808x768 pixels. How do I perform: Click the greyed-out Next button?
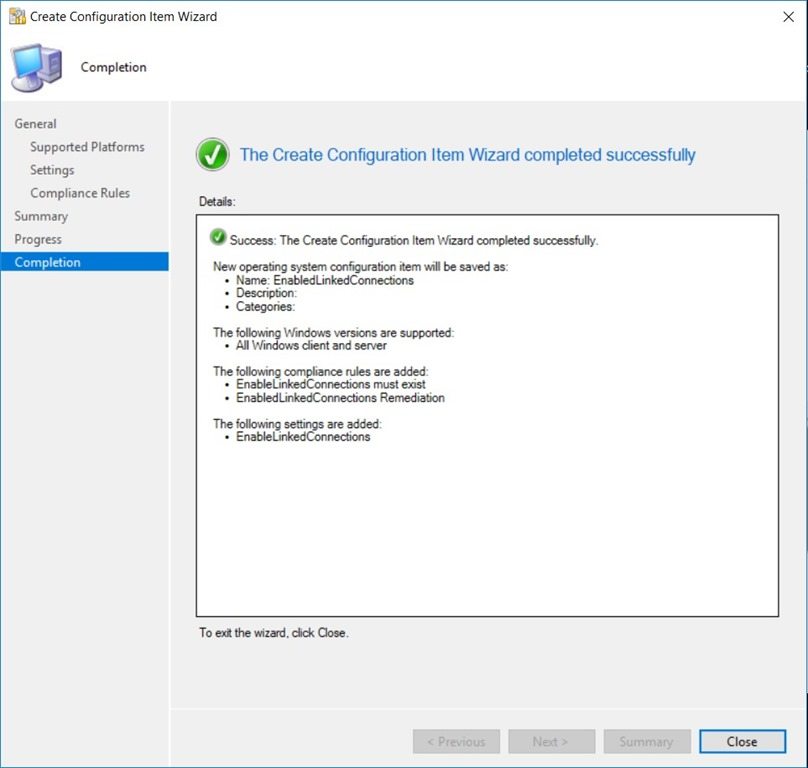(x=551, y=741)
